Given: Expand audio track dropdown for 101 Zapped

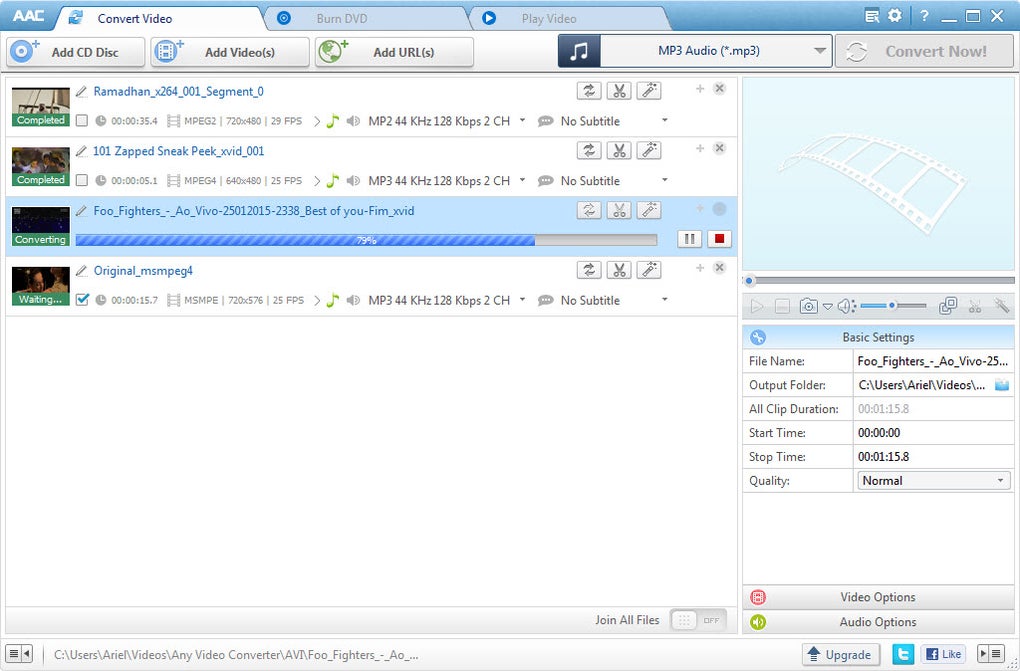Looking at the screenshot, I should pos(522,180).
